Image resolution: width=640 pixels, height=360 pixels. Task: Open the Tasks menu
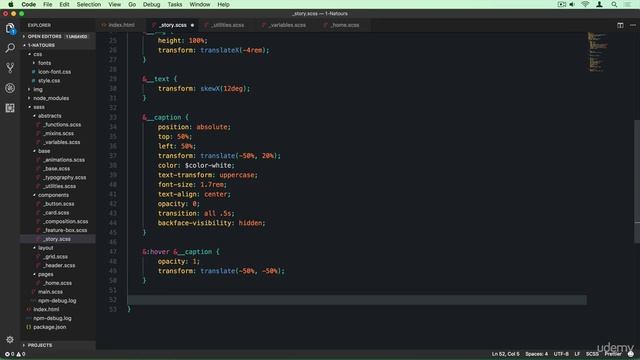click(175, 4)
